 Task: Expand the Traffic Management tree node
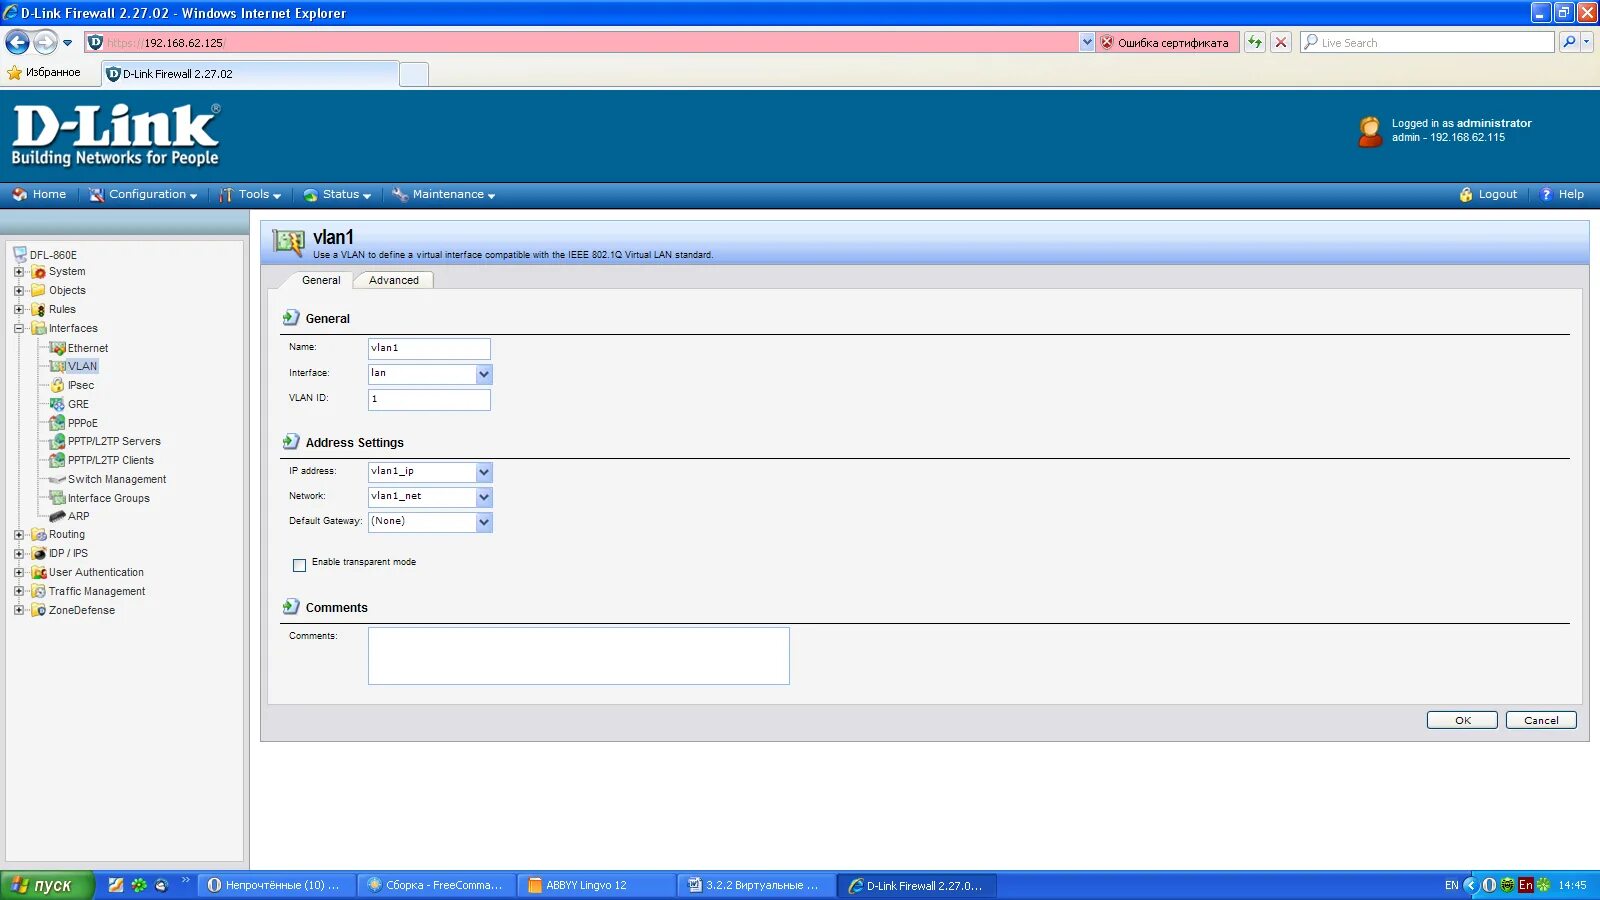(18, 591)
